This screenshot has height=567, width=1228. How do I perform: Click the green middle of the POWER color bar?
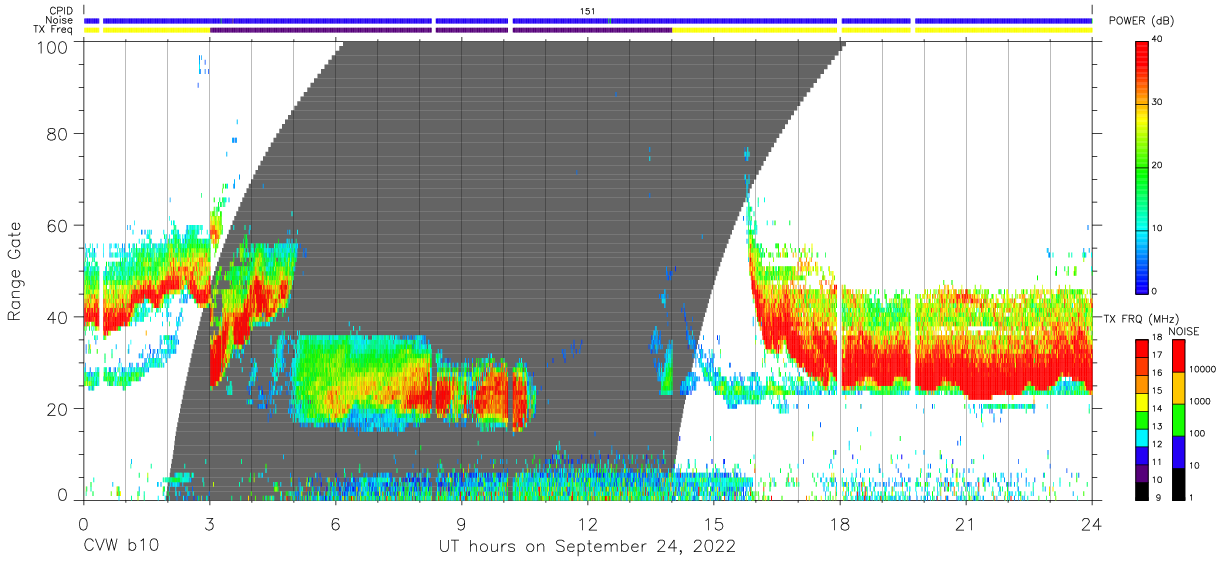(x=1141, y=166)
